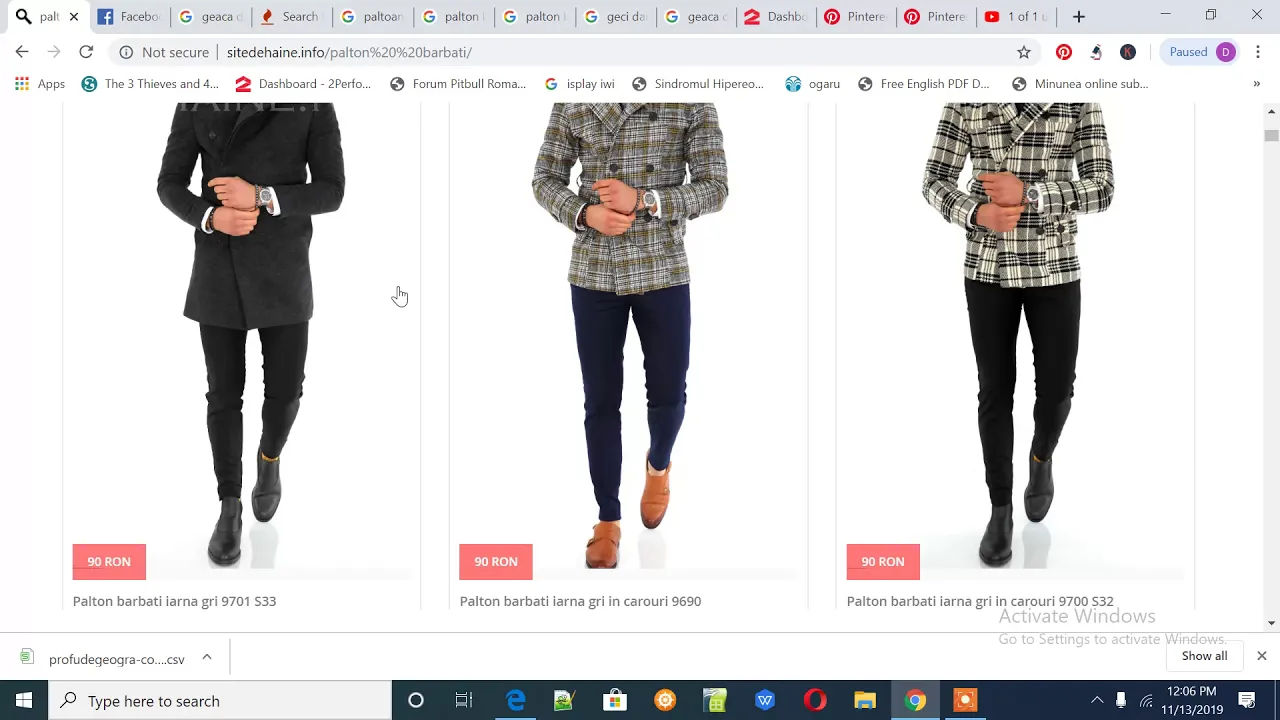Open The 3 Thieves and 4... bookmark

click(150, 84)
